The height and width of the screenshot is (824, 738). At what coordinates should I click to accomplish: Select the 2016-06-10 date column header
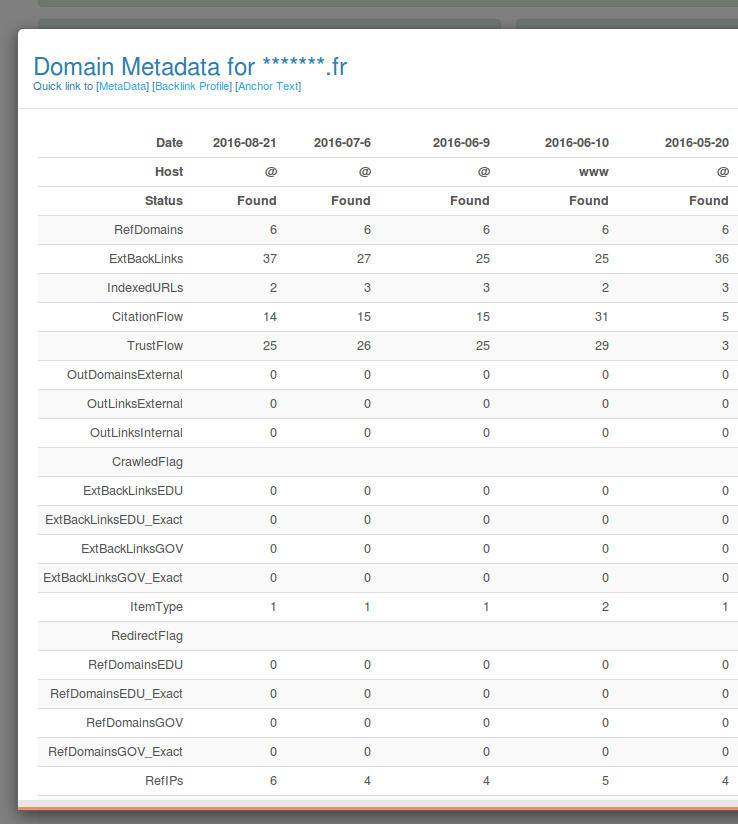pos(577,143)
